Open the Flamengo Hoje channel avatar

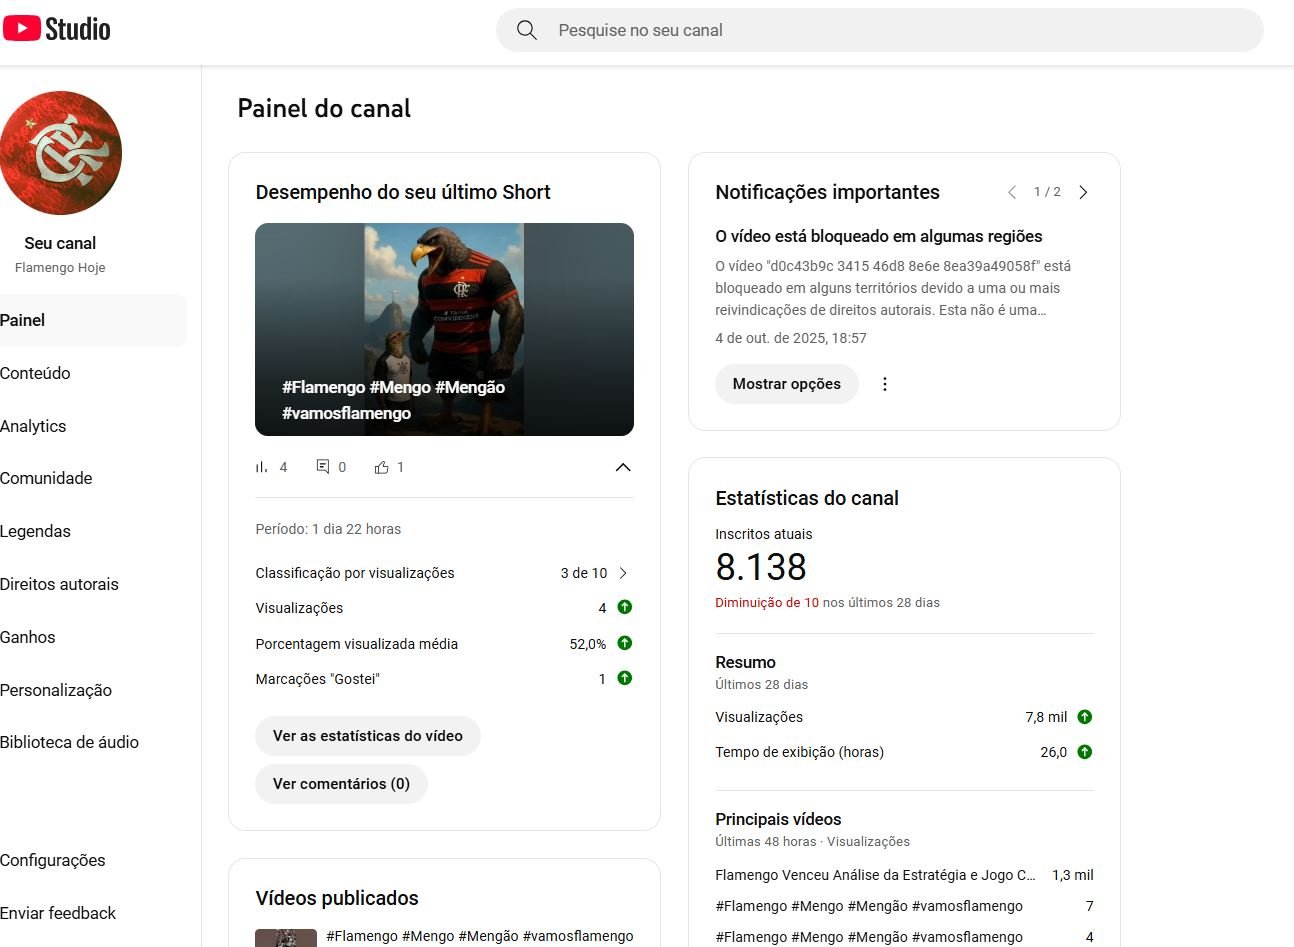(x=61, y=153)
